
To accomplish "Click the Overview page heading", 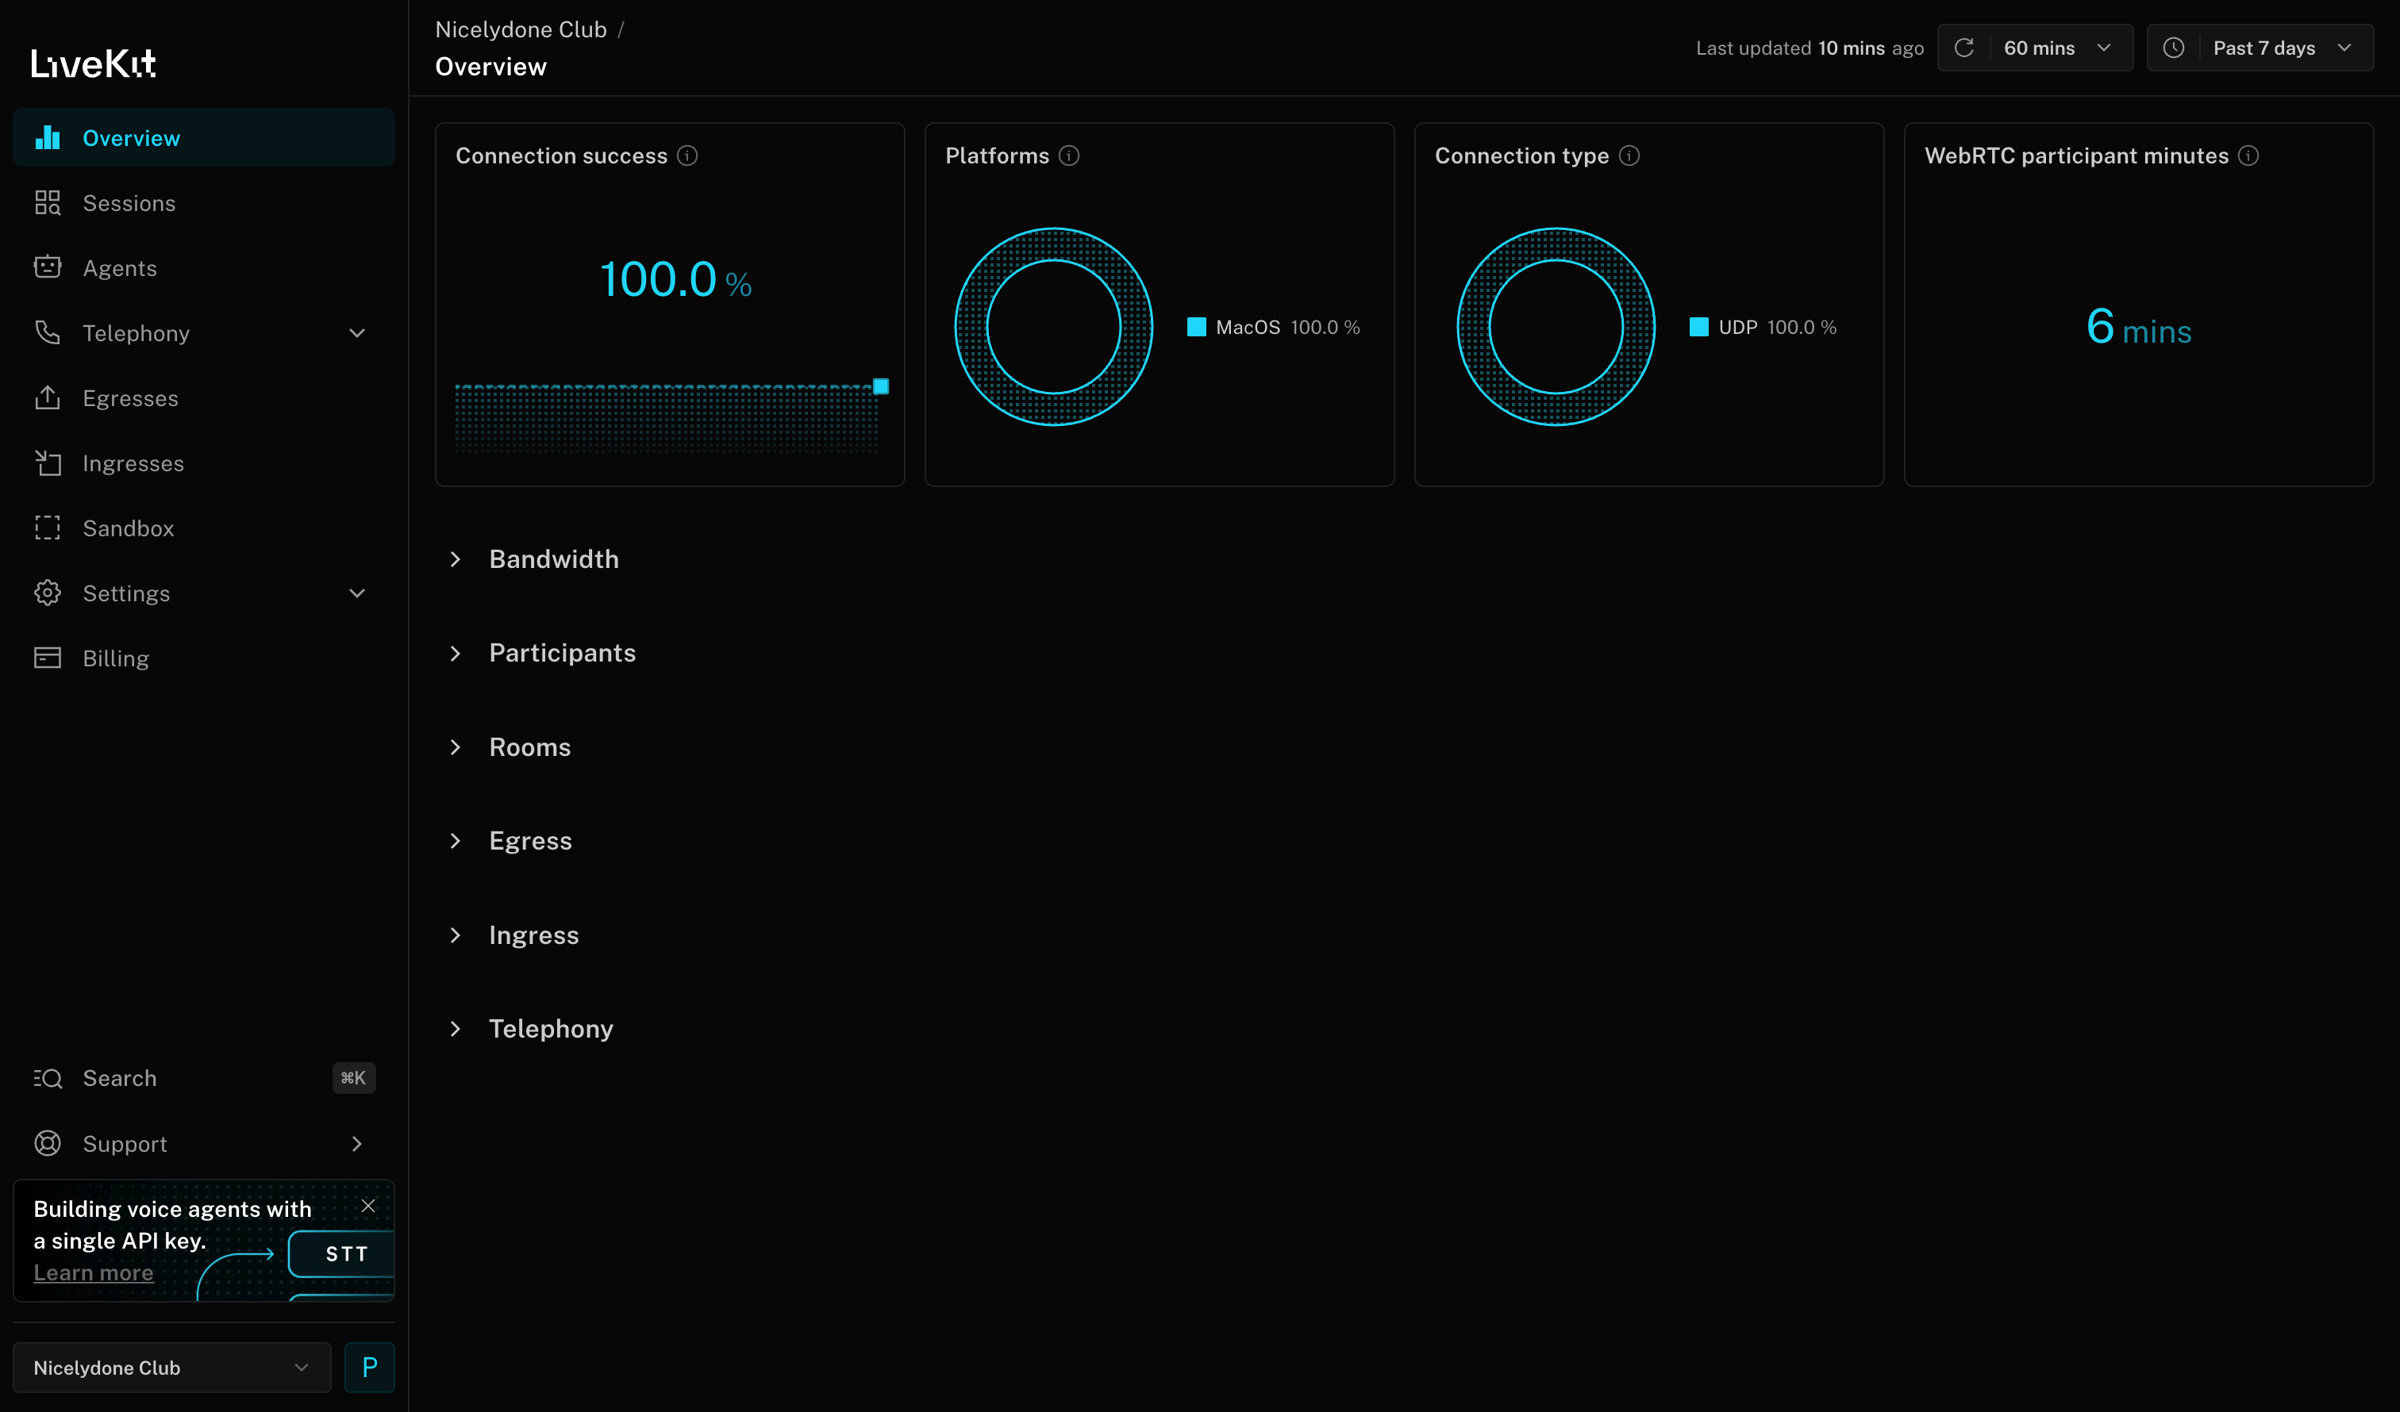I will tap(491, 67).
